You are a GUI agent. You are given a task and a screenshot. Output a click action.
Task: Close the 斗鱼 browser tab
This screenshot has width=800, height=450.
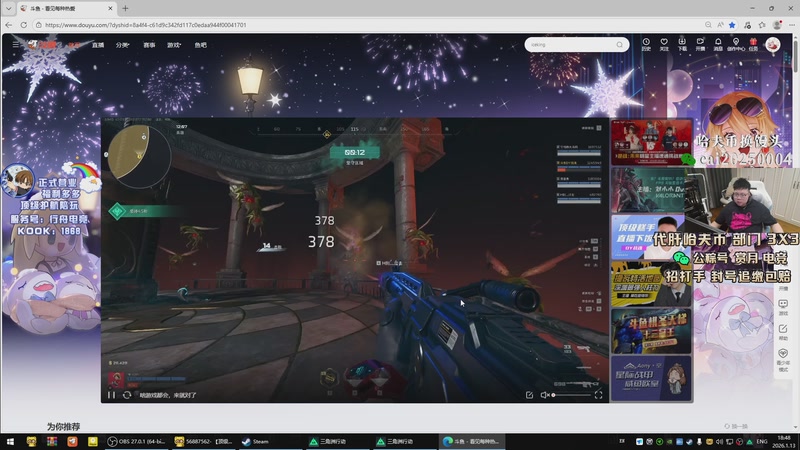[110, 9]
